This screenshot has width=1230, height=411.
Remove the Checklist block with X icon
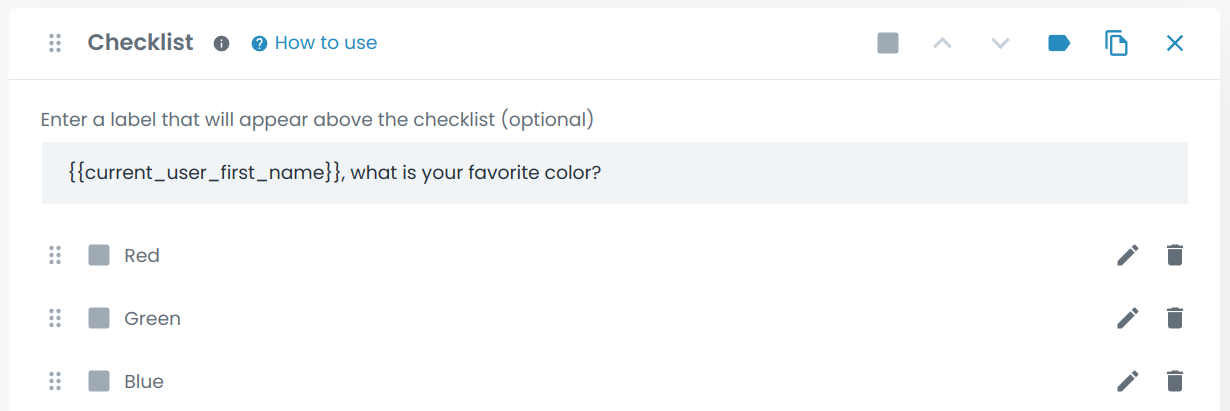(1175, 43)
